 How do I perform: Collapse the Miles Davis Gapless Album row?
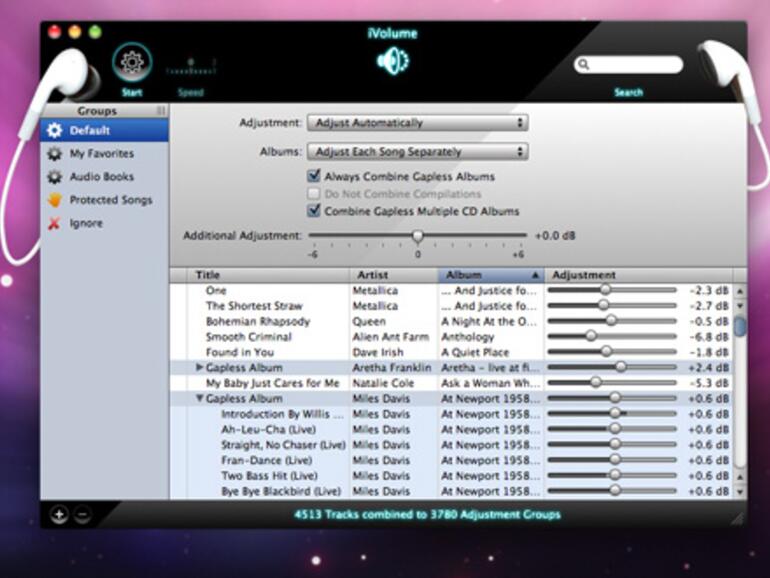pos(200,399)
